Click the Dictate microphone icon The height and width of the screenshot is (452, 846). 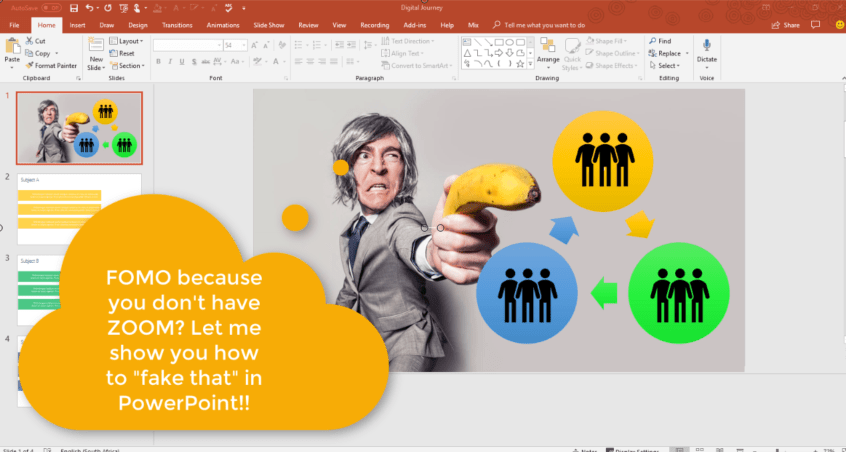pyautogui.click(x=707, y=49)
